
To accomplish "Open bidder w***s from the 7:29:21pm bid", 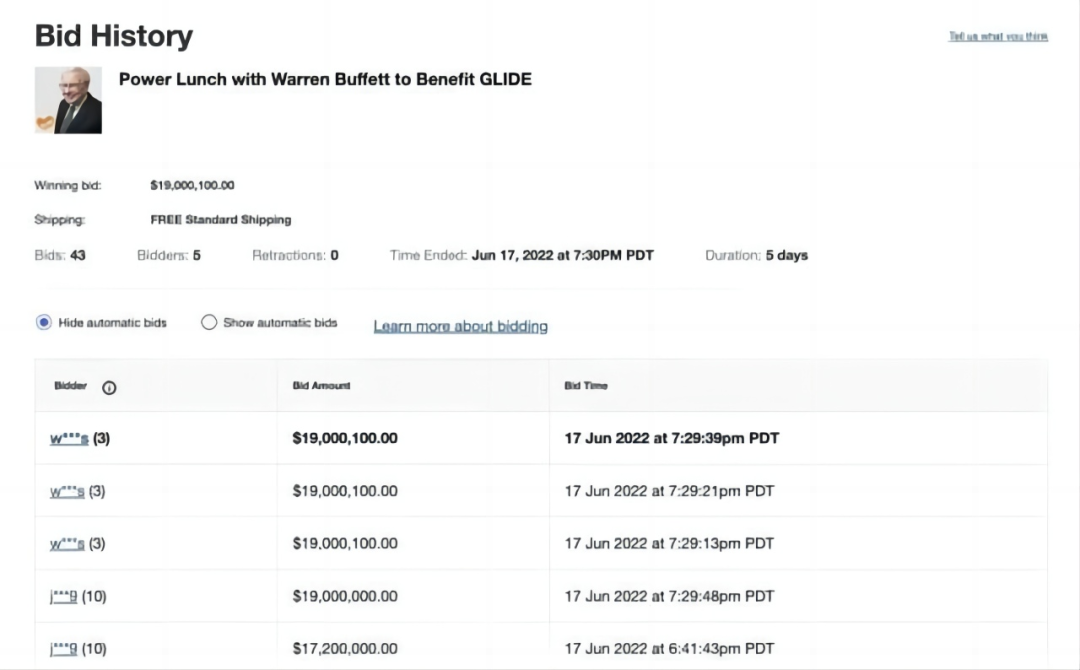I will click(68, 491).
